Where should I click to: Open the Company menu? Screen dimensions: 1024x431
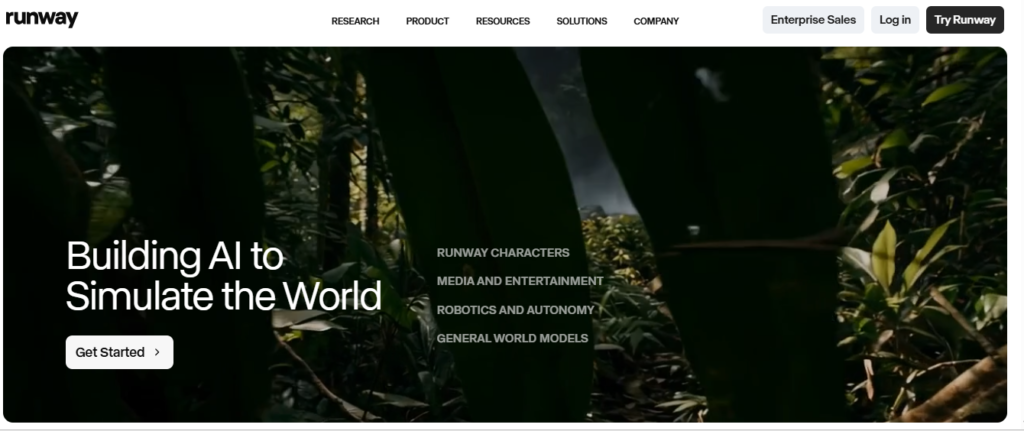[656, 21]
